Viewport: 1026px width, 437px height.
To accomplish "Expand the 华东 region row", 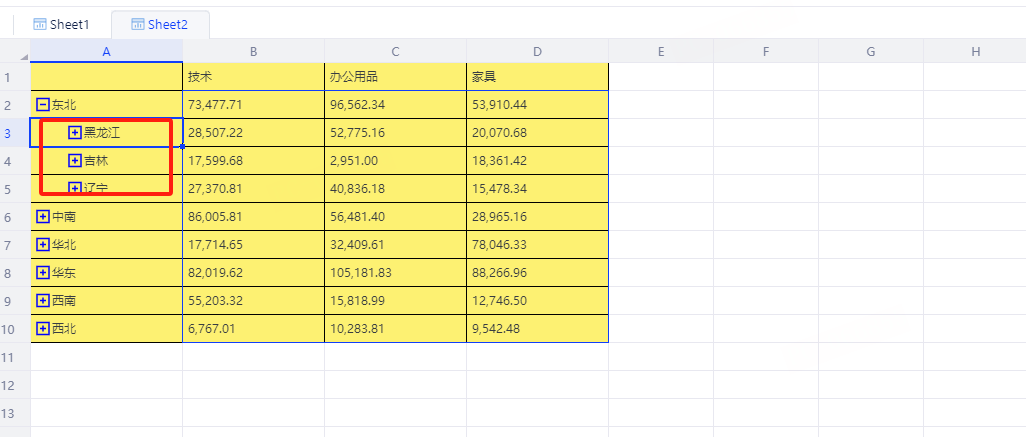I will tap(42, 272).
